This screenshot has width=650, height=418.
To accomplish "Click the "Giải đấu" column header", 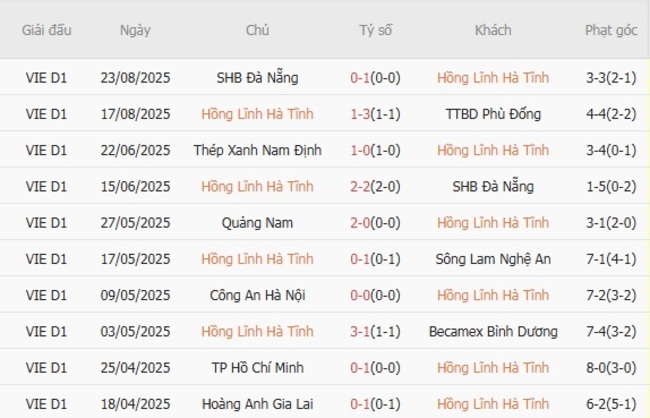I will (47, 30).
